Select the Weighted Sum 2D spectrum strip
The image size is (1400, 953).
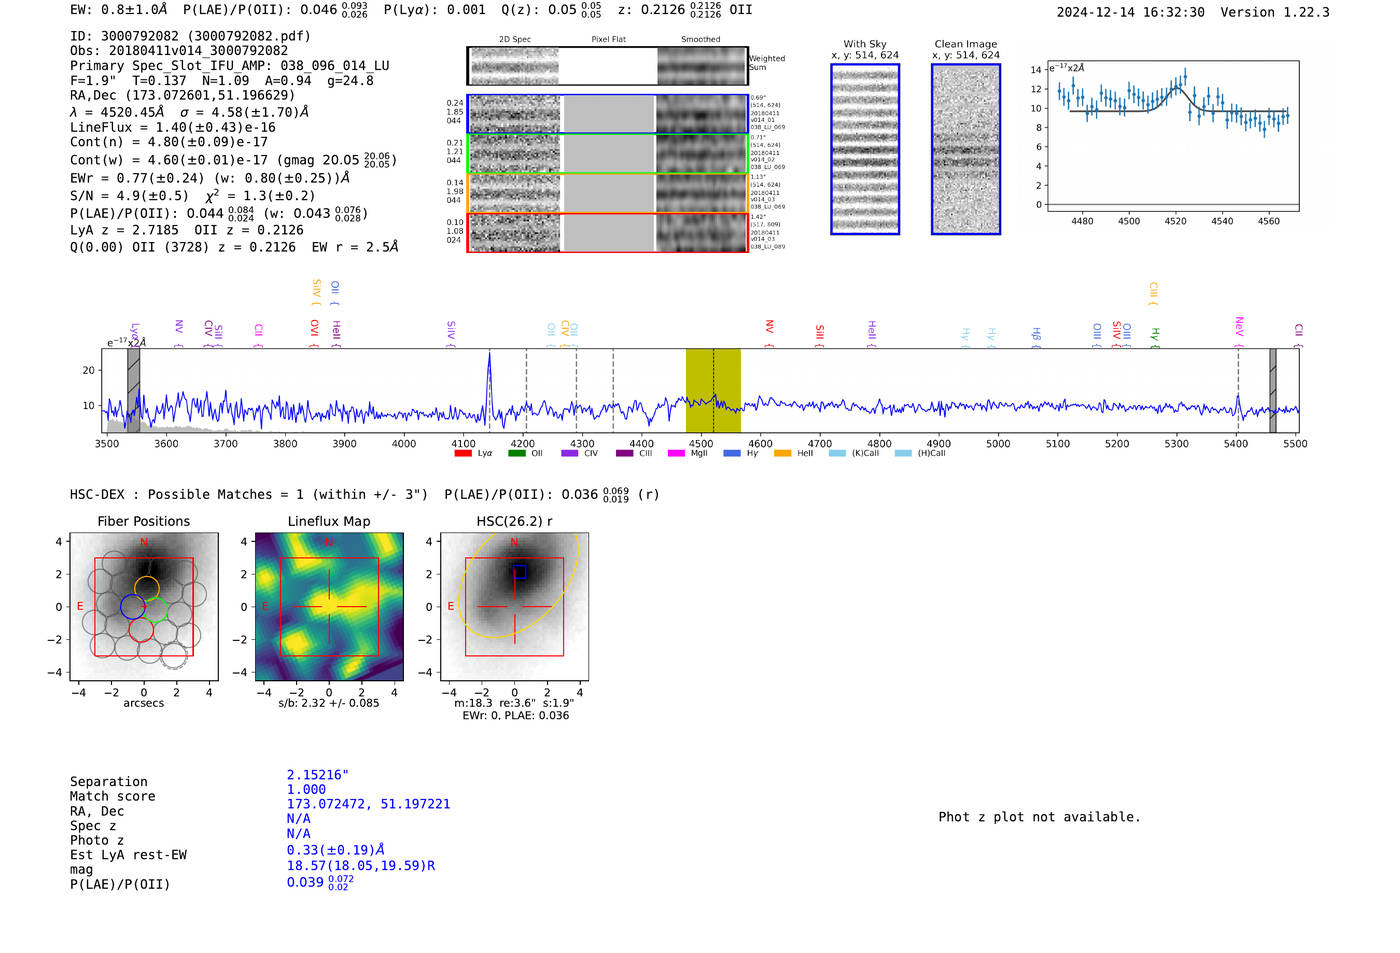point(607,66)
